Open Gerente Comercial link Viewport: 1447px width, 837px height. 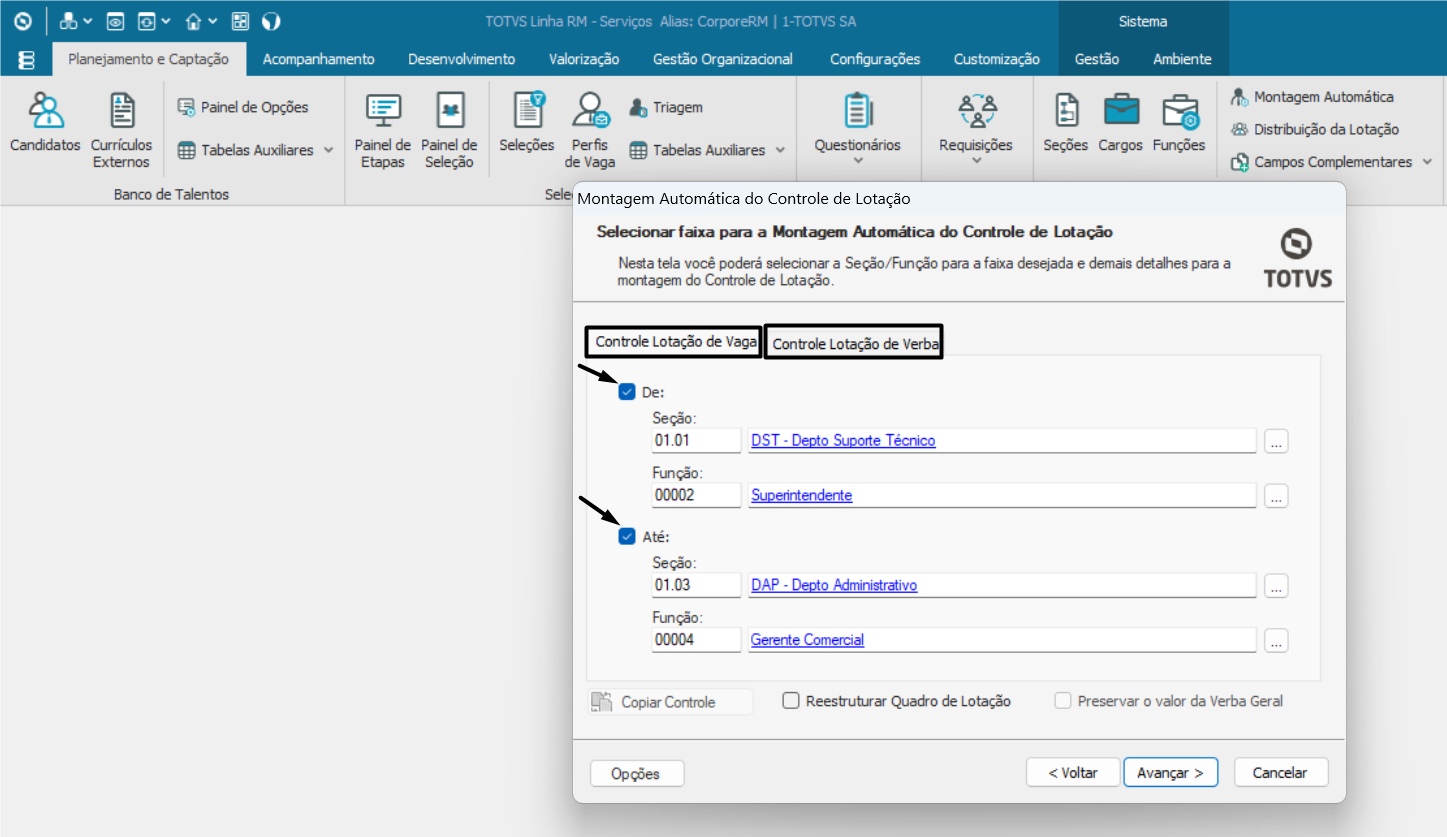point(807,640)
